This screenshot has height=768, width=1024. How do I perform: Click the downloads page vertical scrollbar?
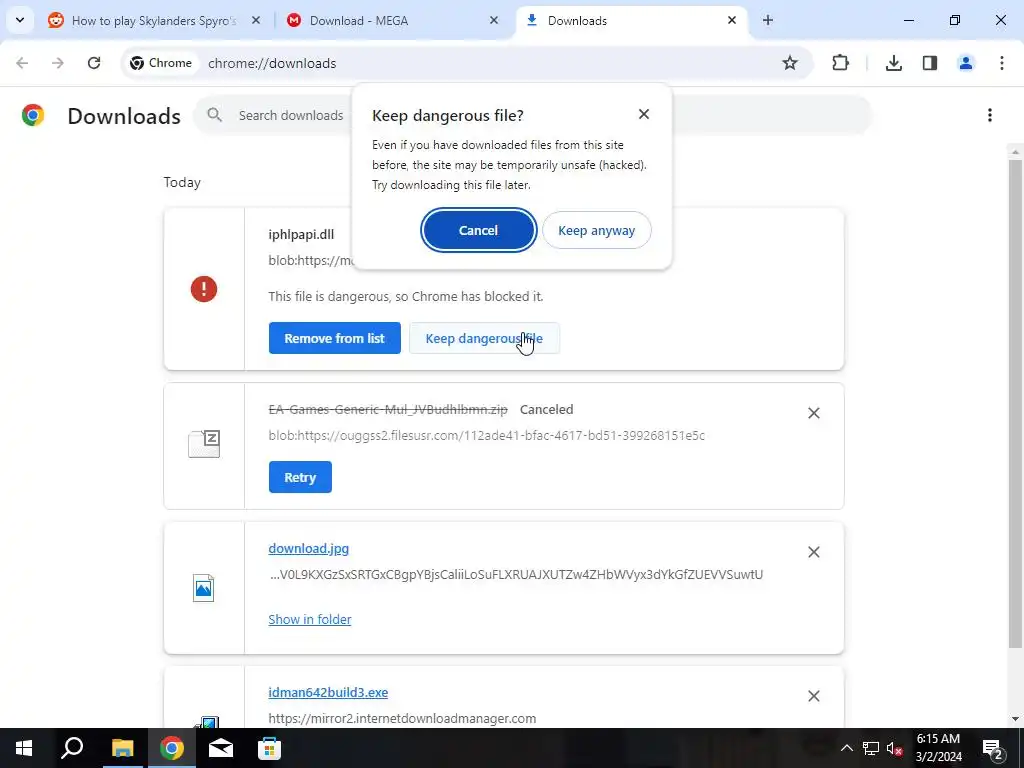(1015, 402)
